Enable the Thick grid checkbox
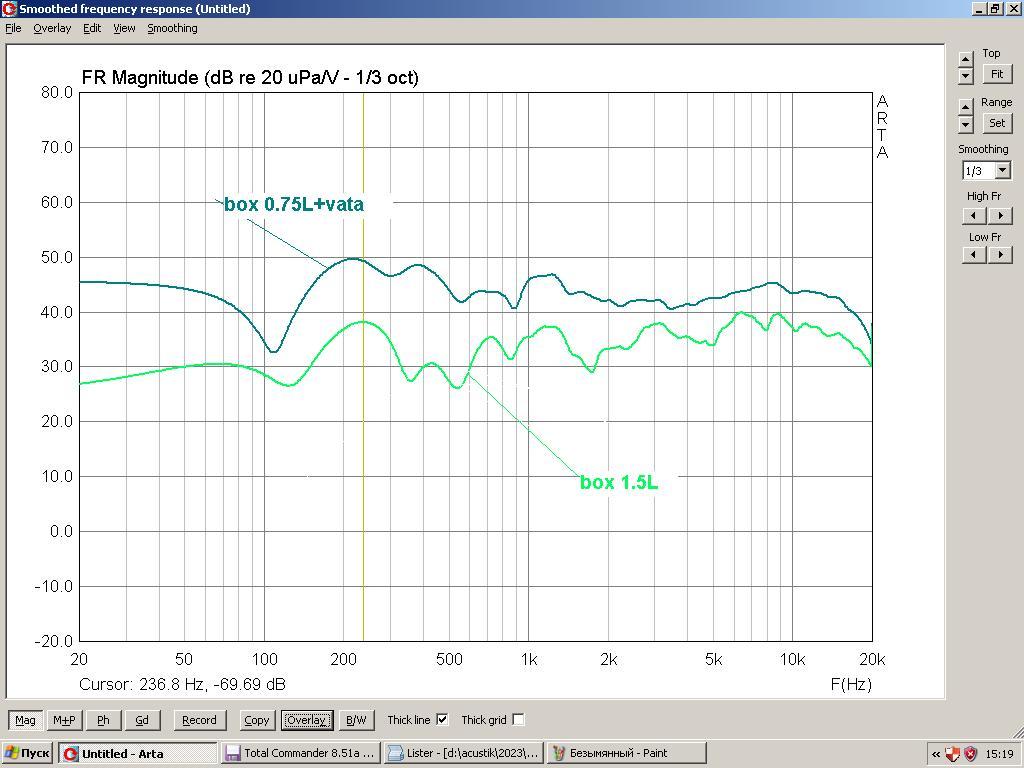The image size is (1024, 768). click(519, 719)
